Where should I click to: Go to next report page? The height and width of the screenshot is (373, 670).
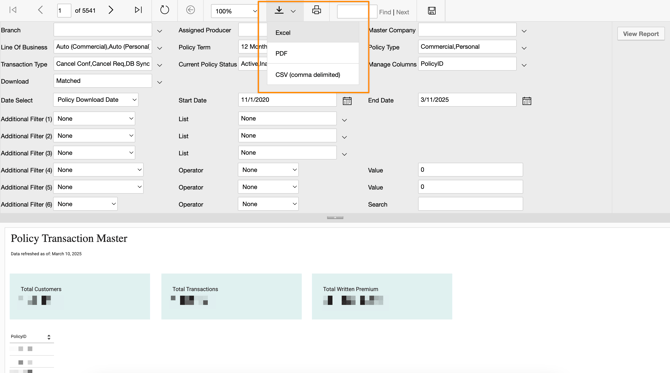111,10
